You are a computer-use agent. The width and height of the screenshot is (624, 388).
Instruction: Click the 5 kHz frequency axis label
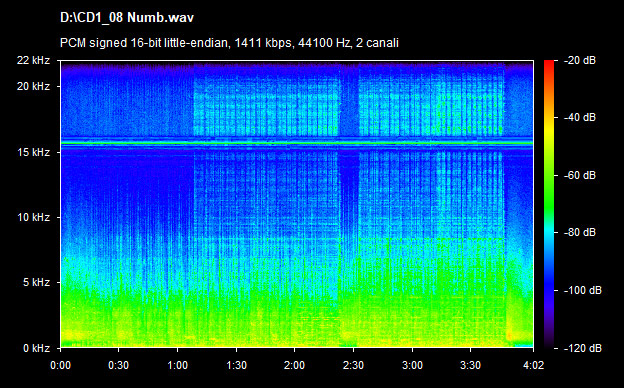(36, 283)
